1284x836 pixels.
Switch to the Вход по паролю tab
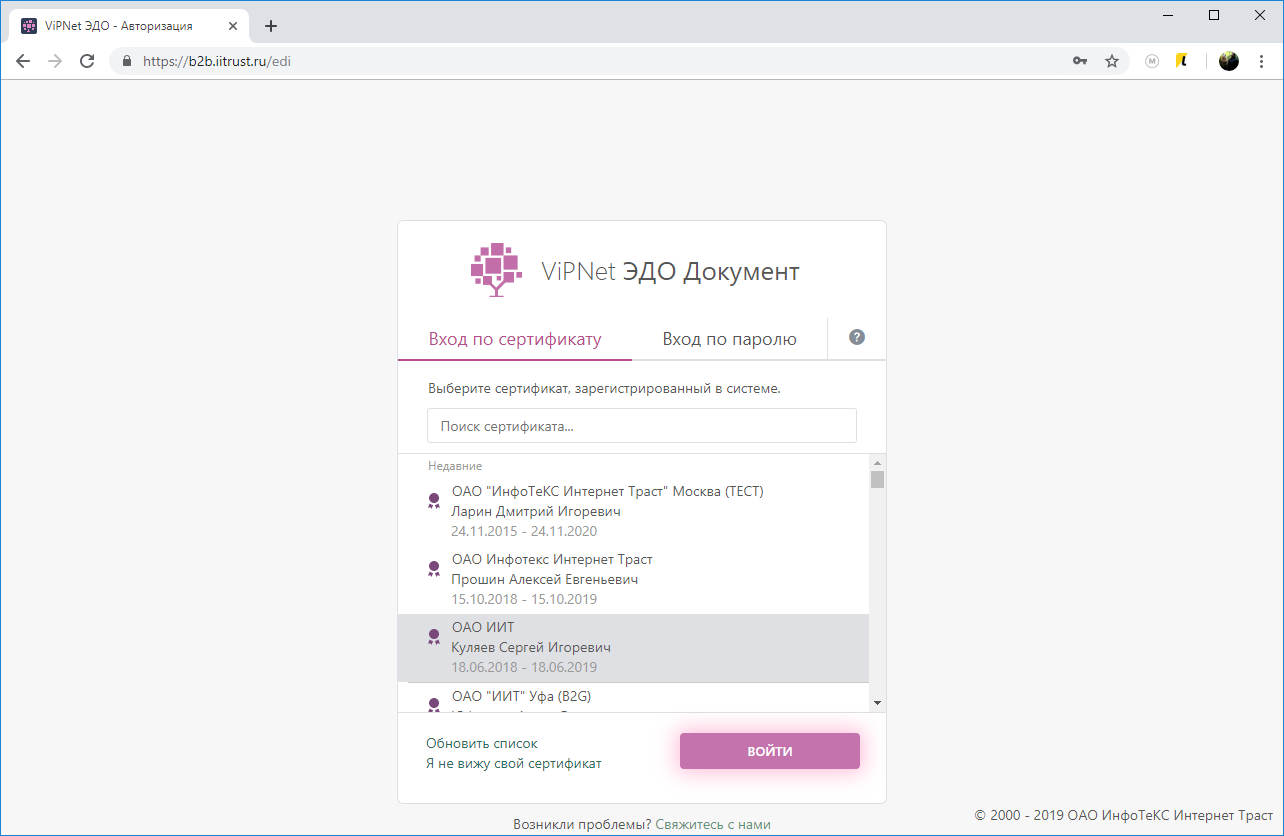tap(729, 338)
